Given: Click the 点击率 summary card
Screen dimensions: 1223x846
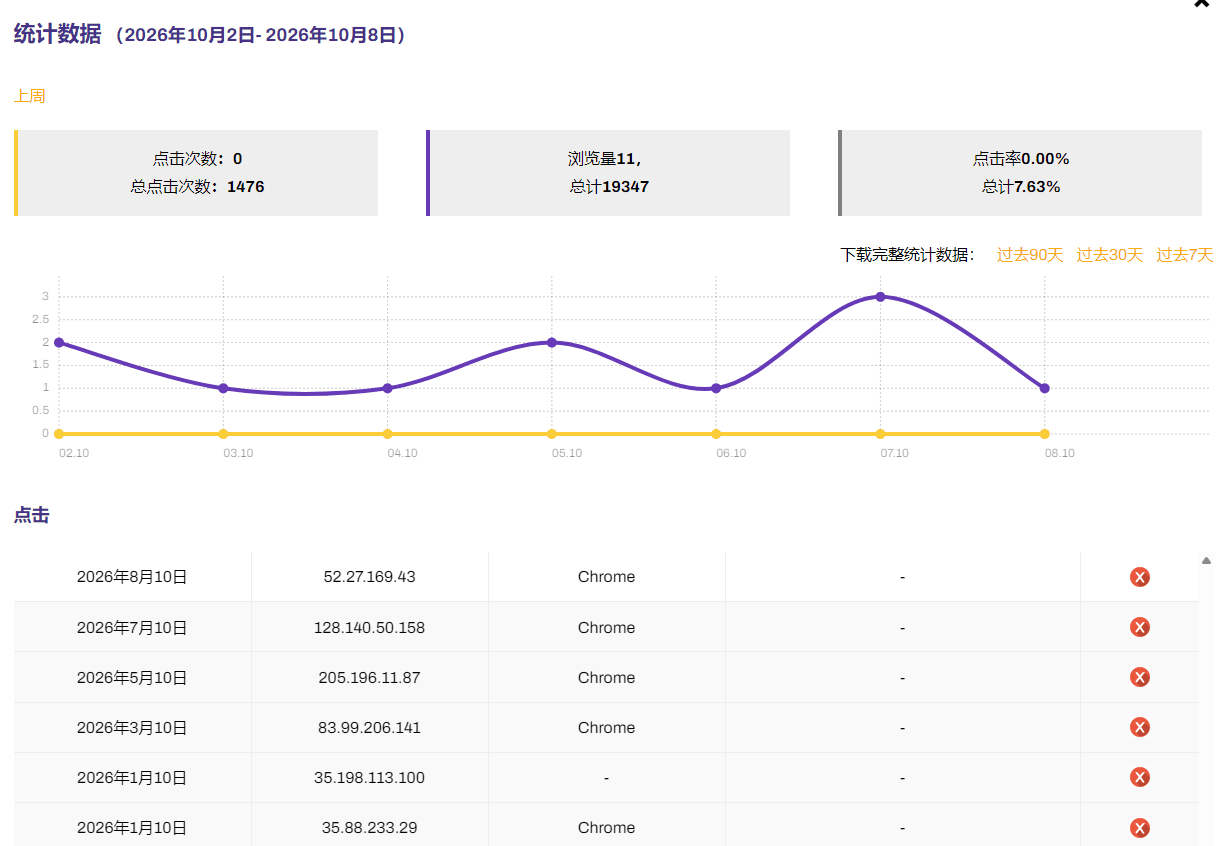Looking at the screenshot, I should click(1020, 173).
